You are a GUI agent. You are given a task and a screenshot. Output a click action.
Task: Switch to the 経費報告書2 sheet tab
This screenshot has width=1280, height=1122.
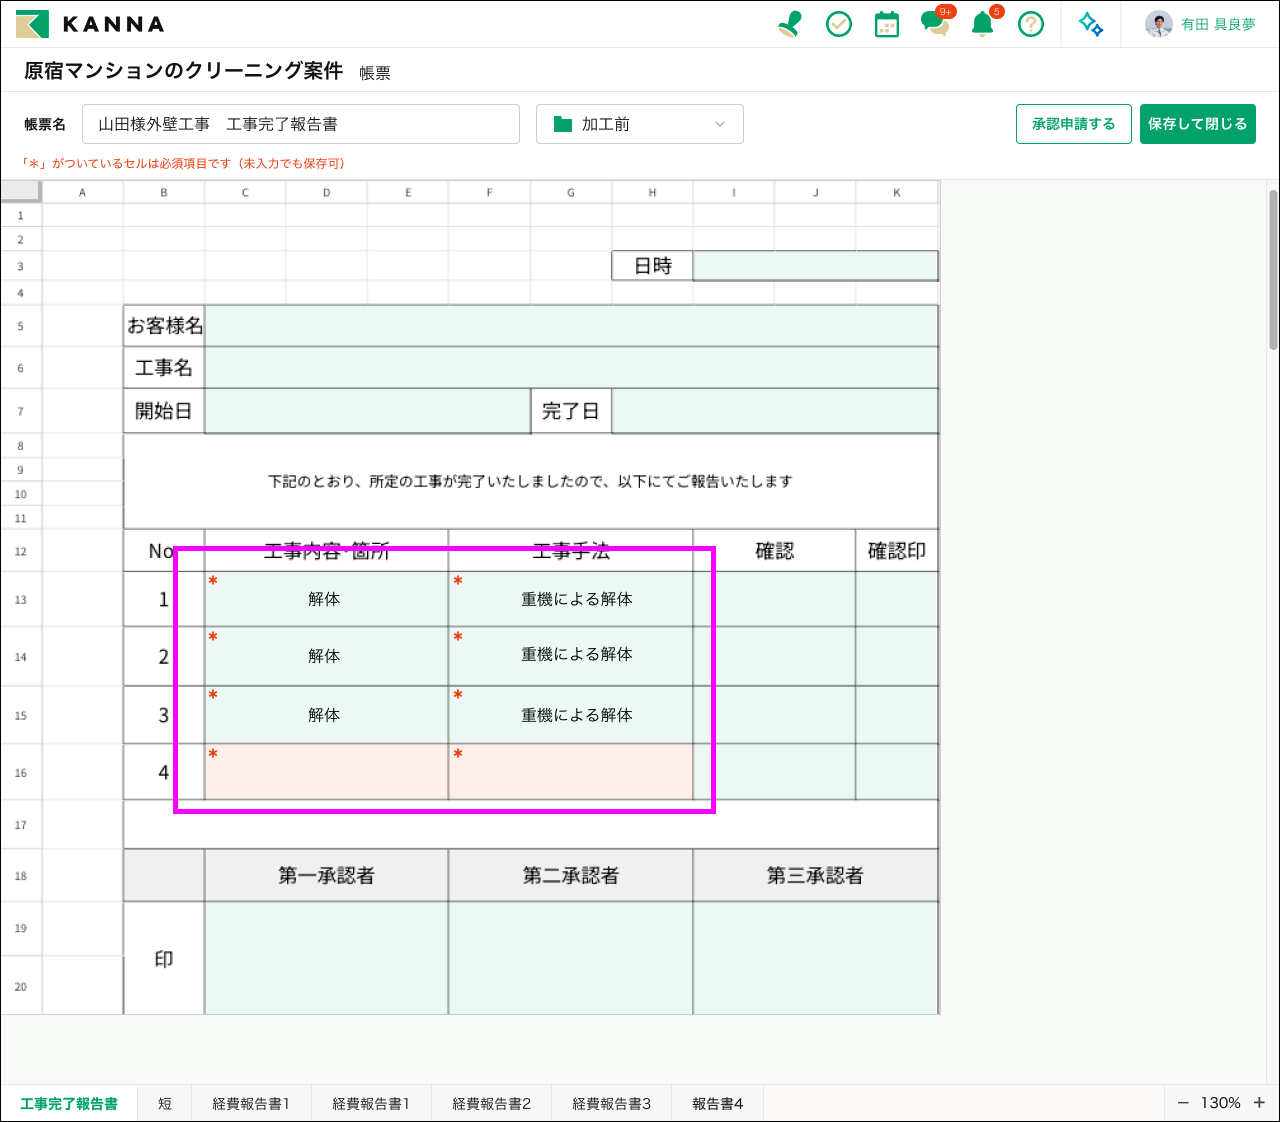[x=491, y=1103]
